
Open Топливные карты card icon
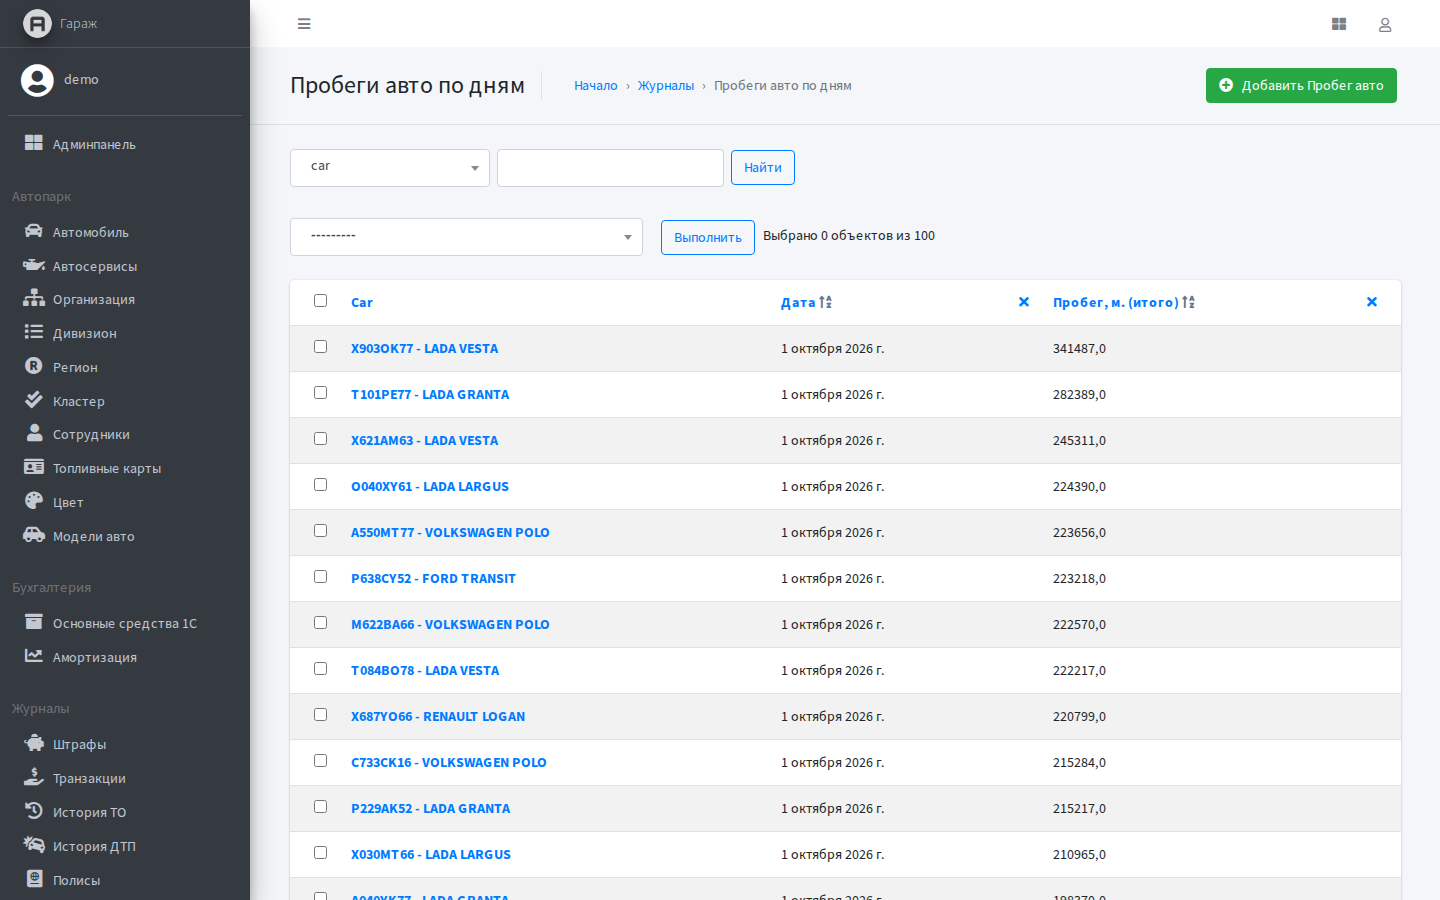[x=34, y=467]
